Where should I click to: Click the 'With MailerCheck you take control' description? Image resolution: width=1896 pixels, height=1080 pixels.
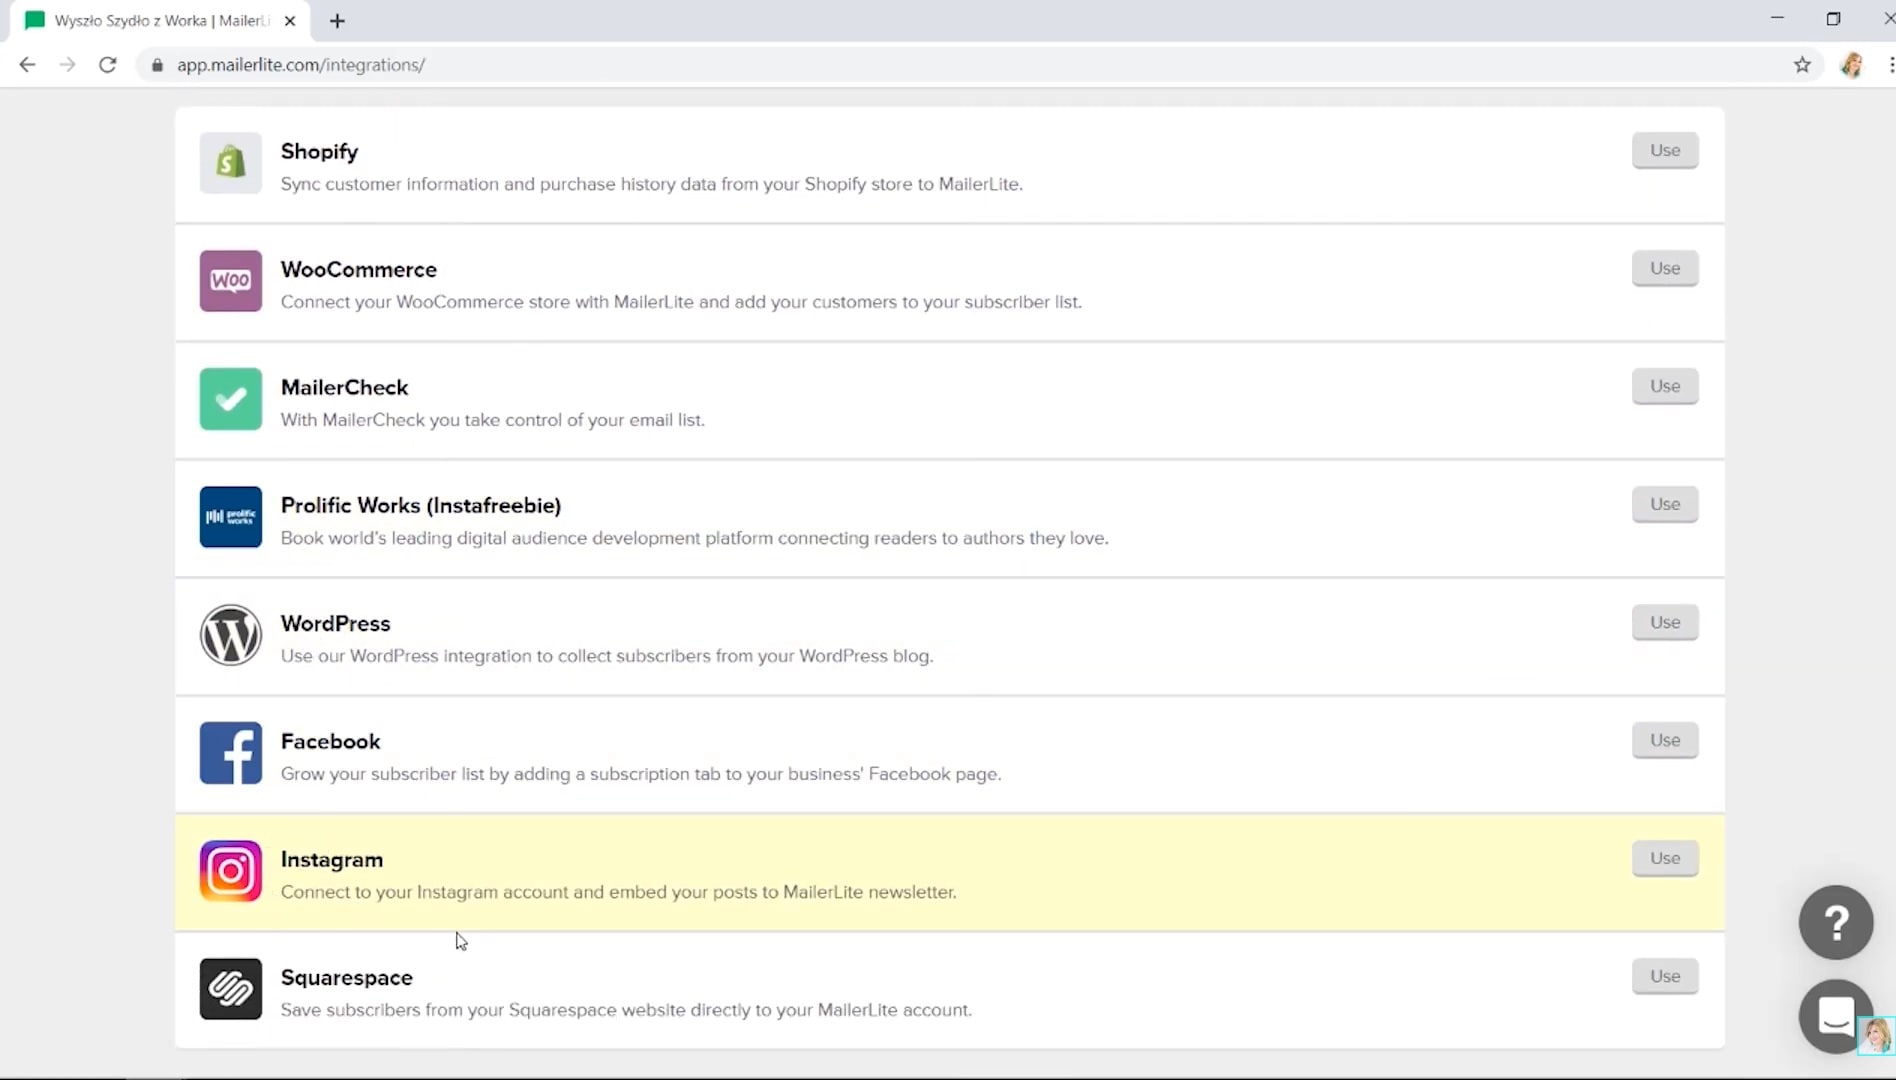[x=493, y=420]
